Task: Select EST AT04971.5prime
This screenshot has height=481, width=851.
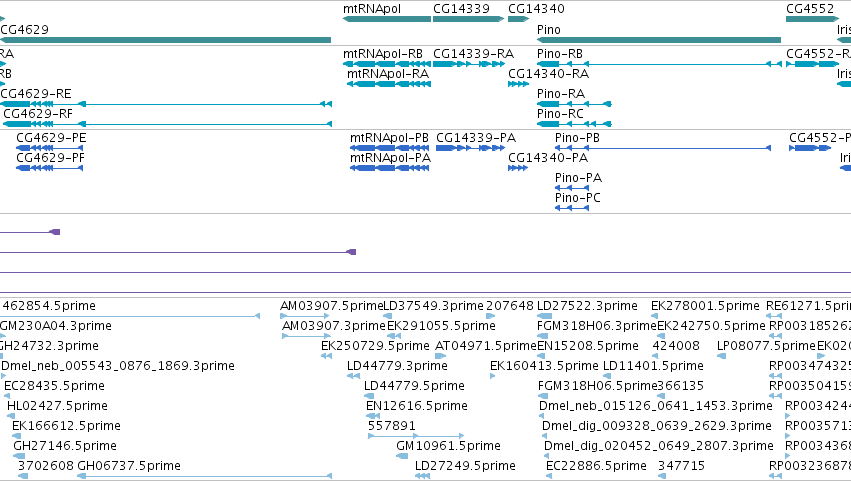Action: tap(486, 346)
